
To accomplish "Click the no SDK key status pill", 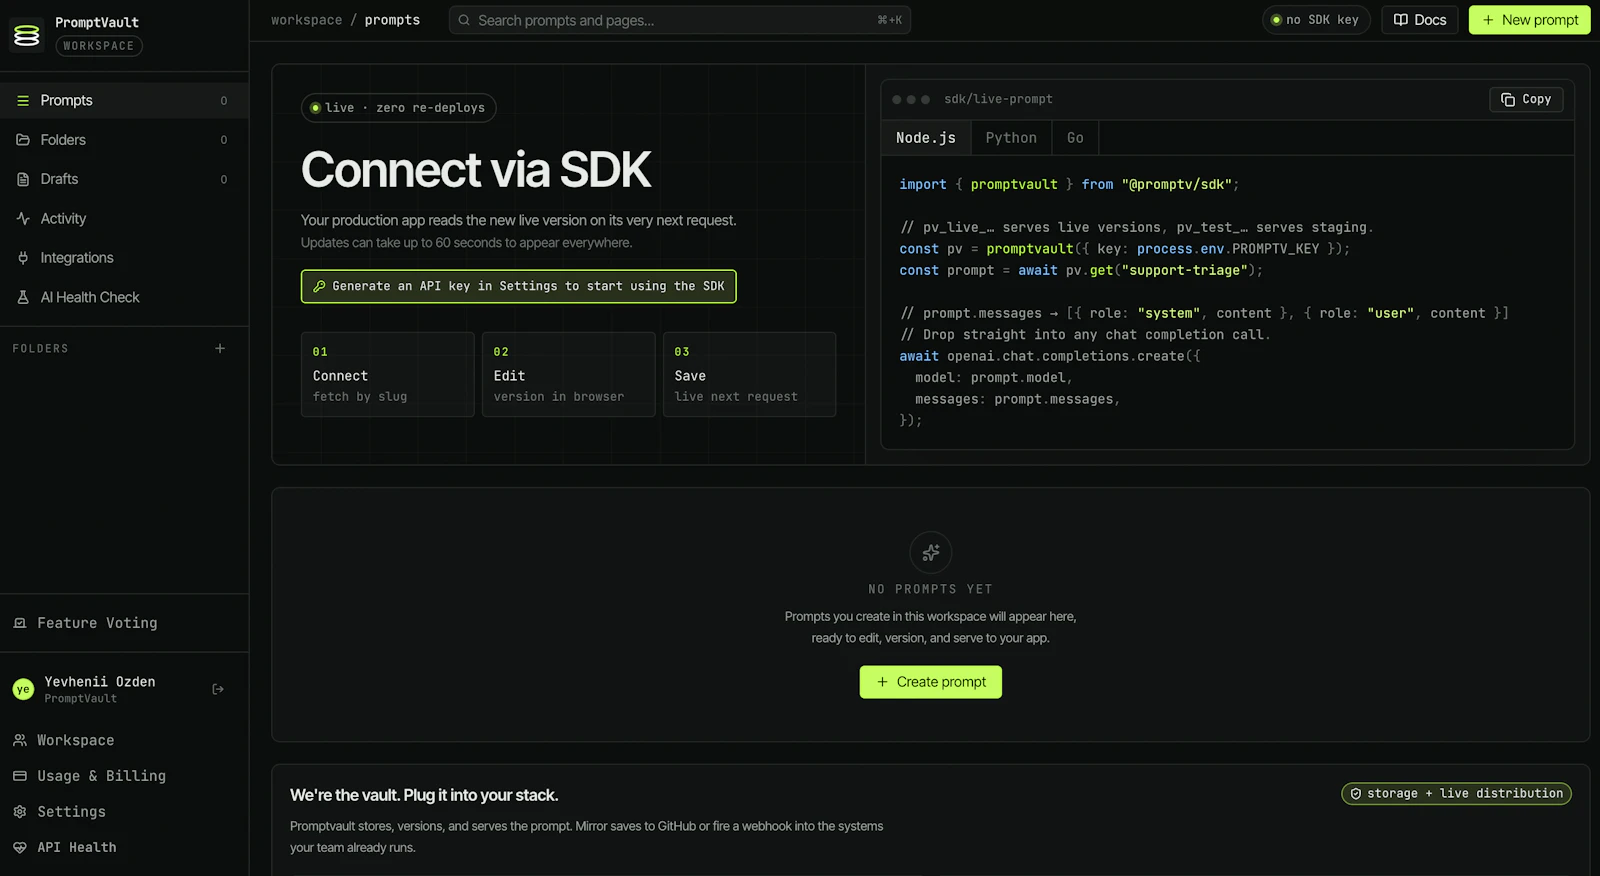I will point(1316,20).
